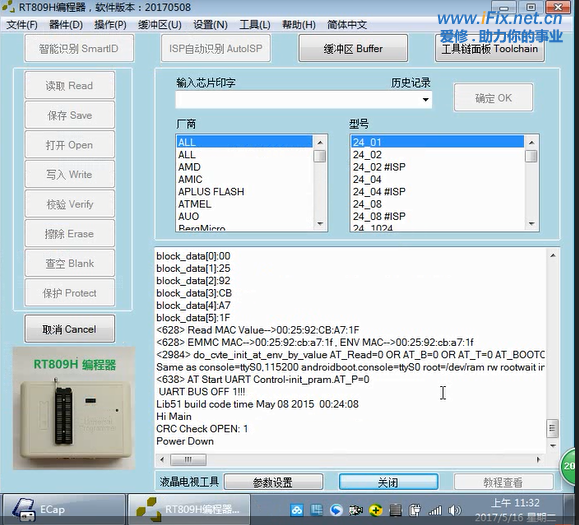Click the blue arrow bubble tray icon

pyautogui.click(x=336, y=510)
